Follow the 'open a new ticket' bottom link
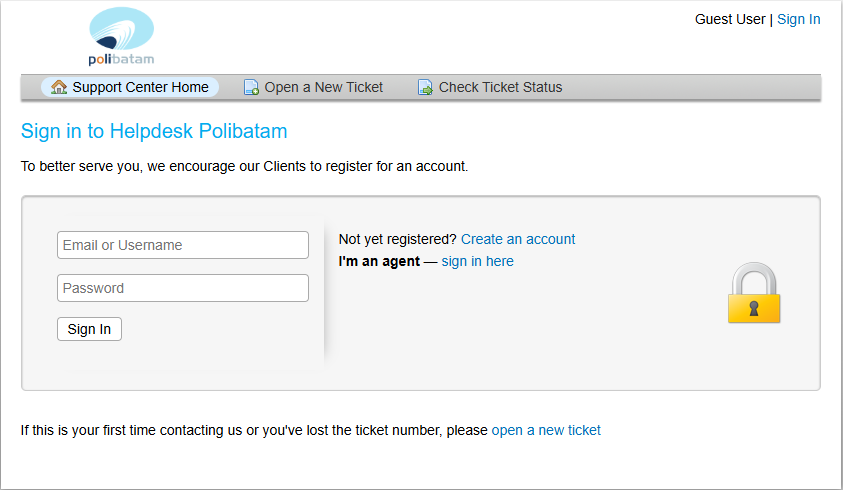 [546, 430]
